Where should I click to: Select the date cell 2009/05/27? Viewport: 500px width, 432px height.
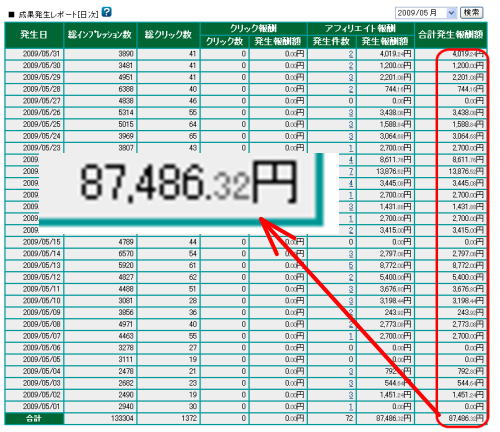click(x=34, y=101)
